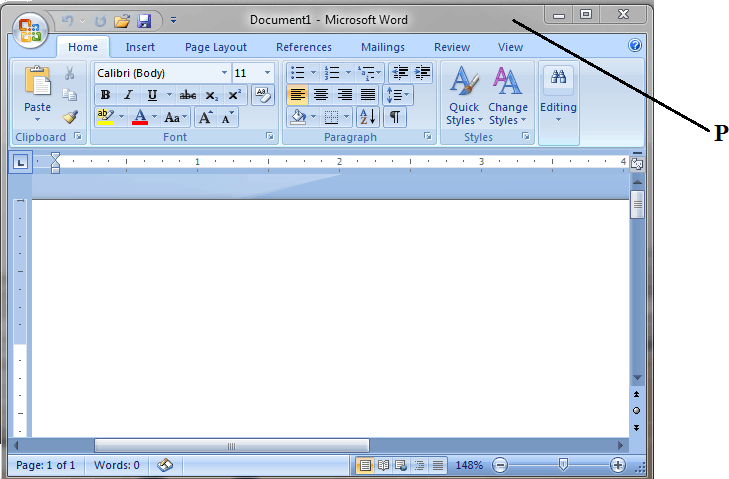Click the tab selector L icon by ruler
729x479 pixels.
[x=20, y=162]
